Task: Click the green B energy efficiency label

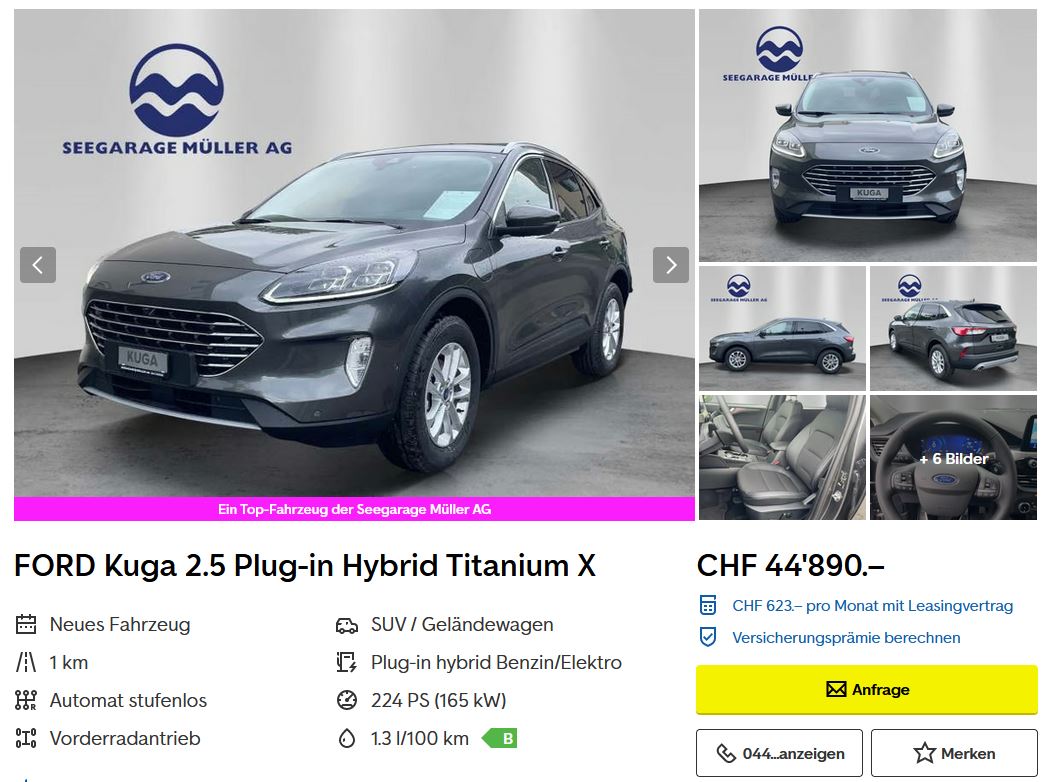Action: pos(500,738)
